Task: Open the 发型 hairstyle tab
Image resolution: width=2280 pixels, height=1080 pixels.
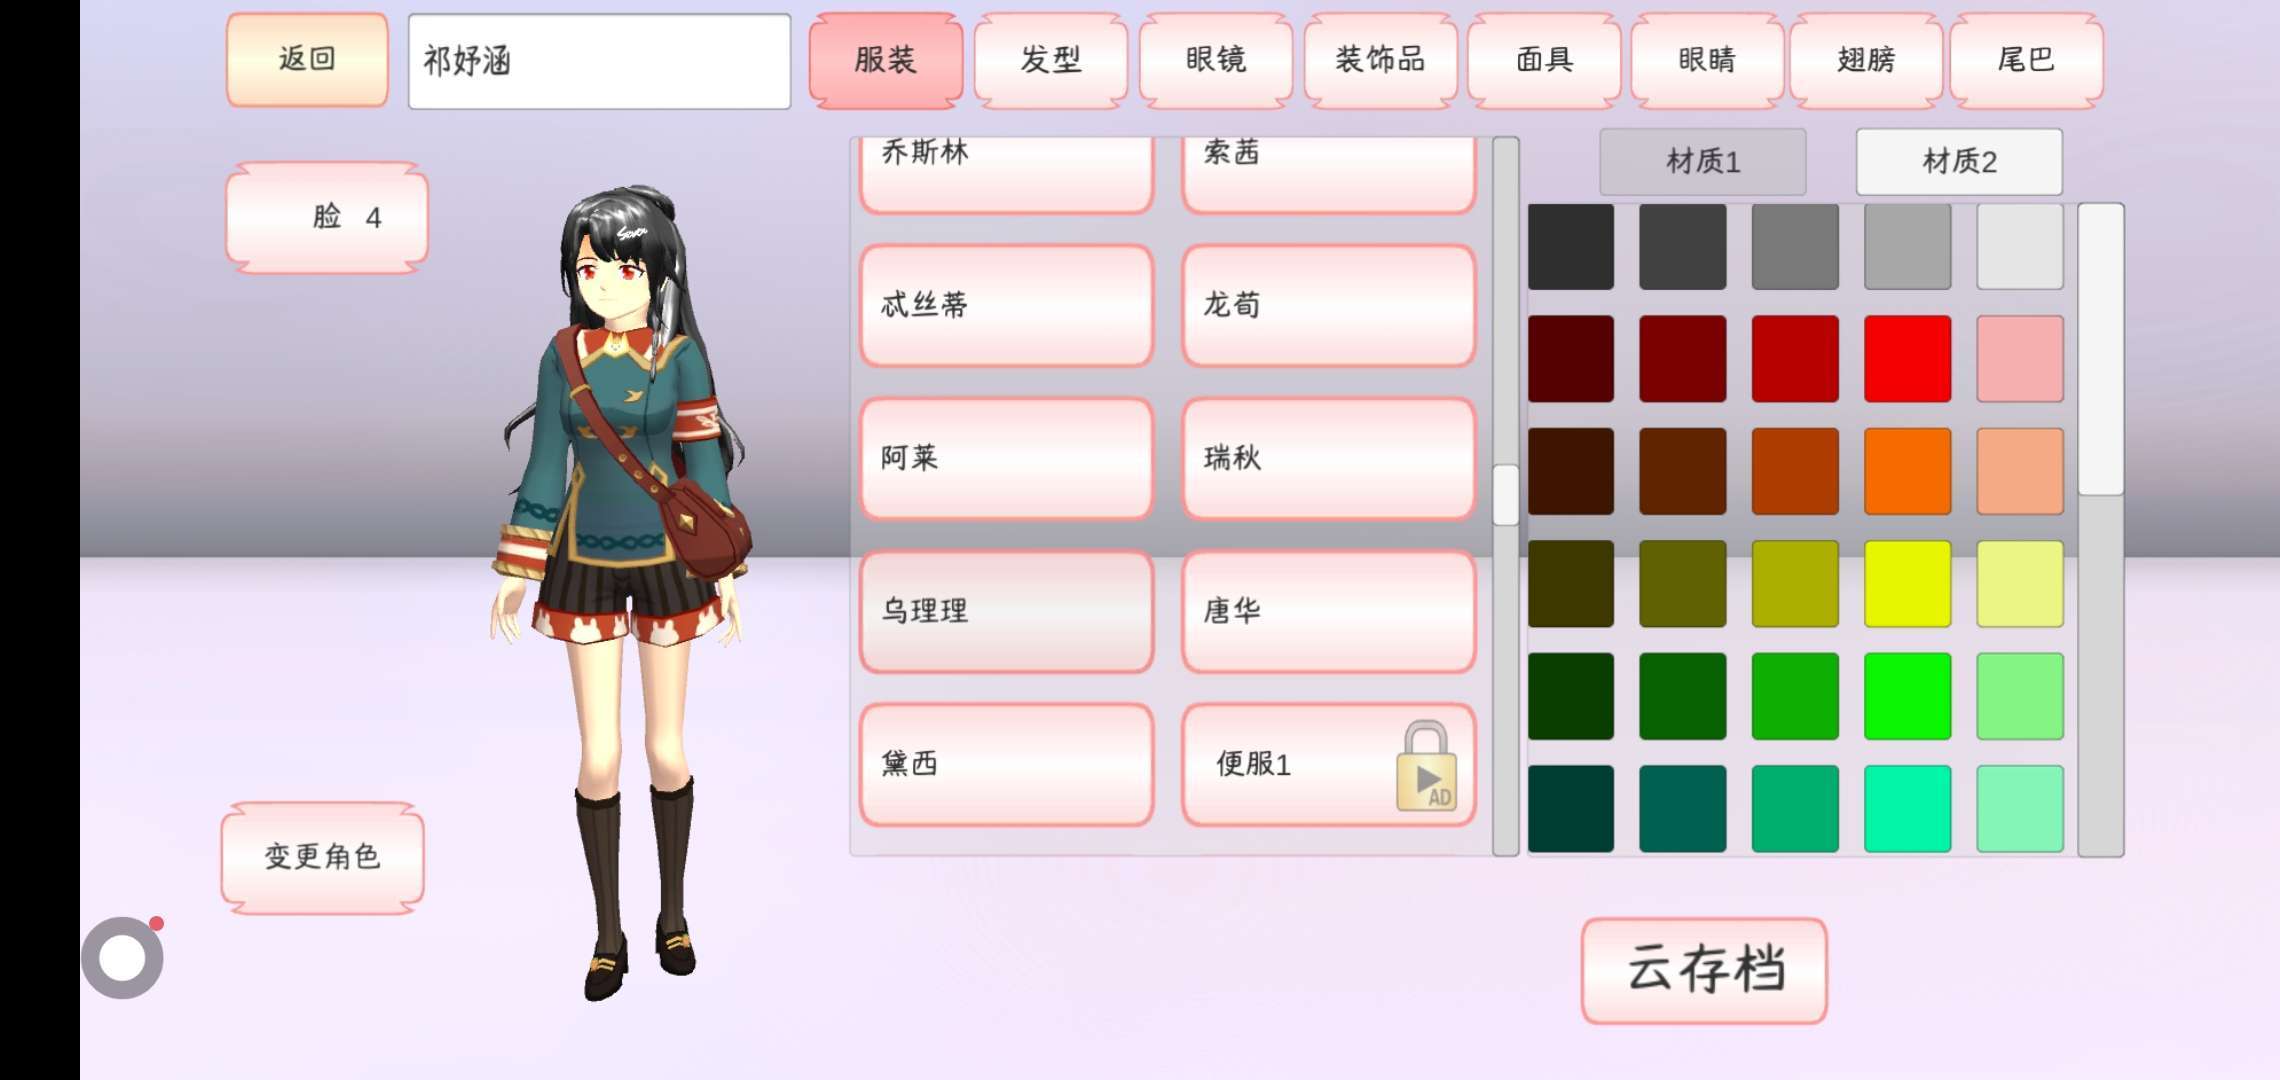Action: (x=1051, y=60)
